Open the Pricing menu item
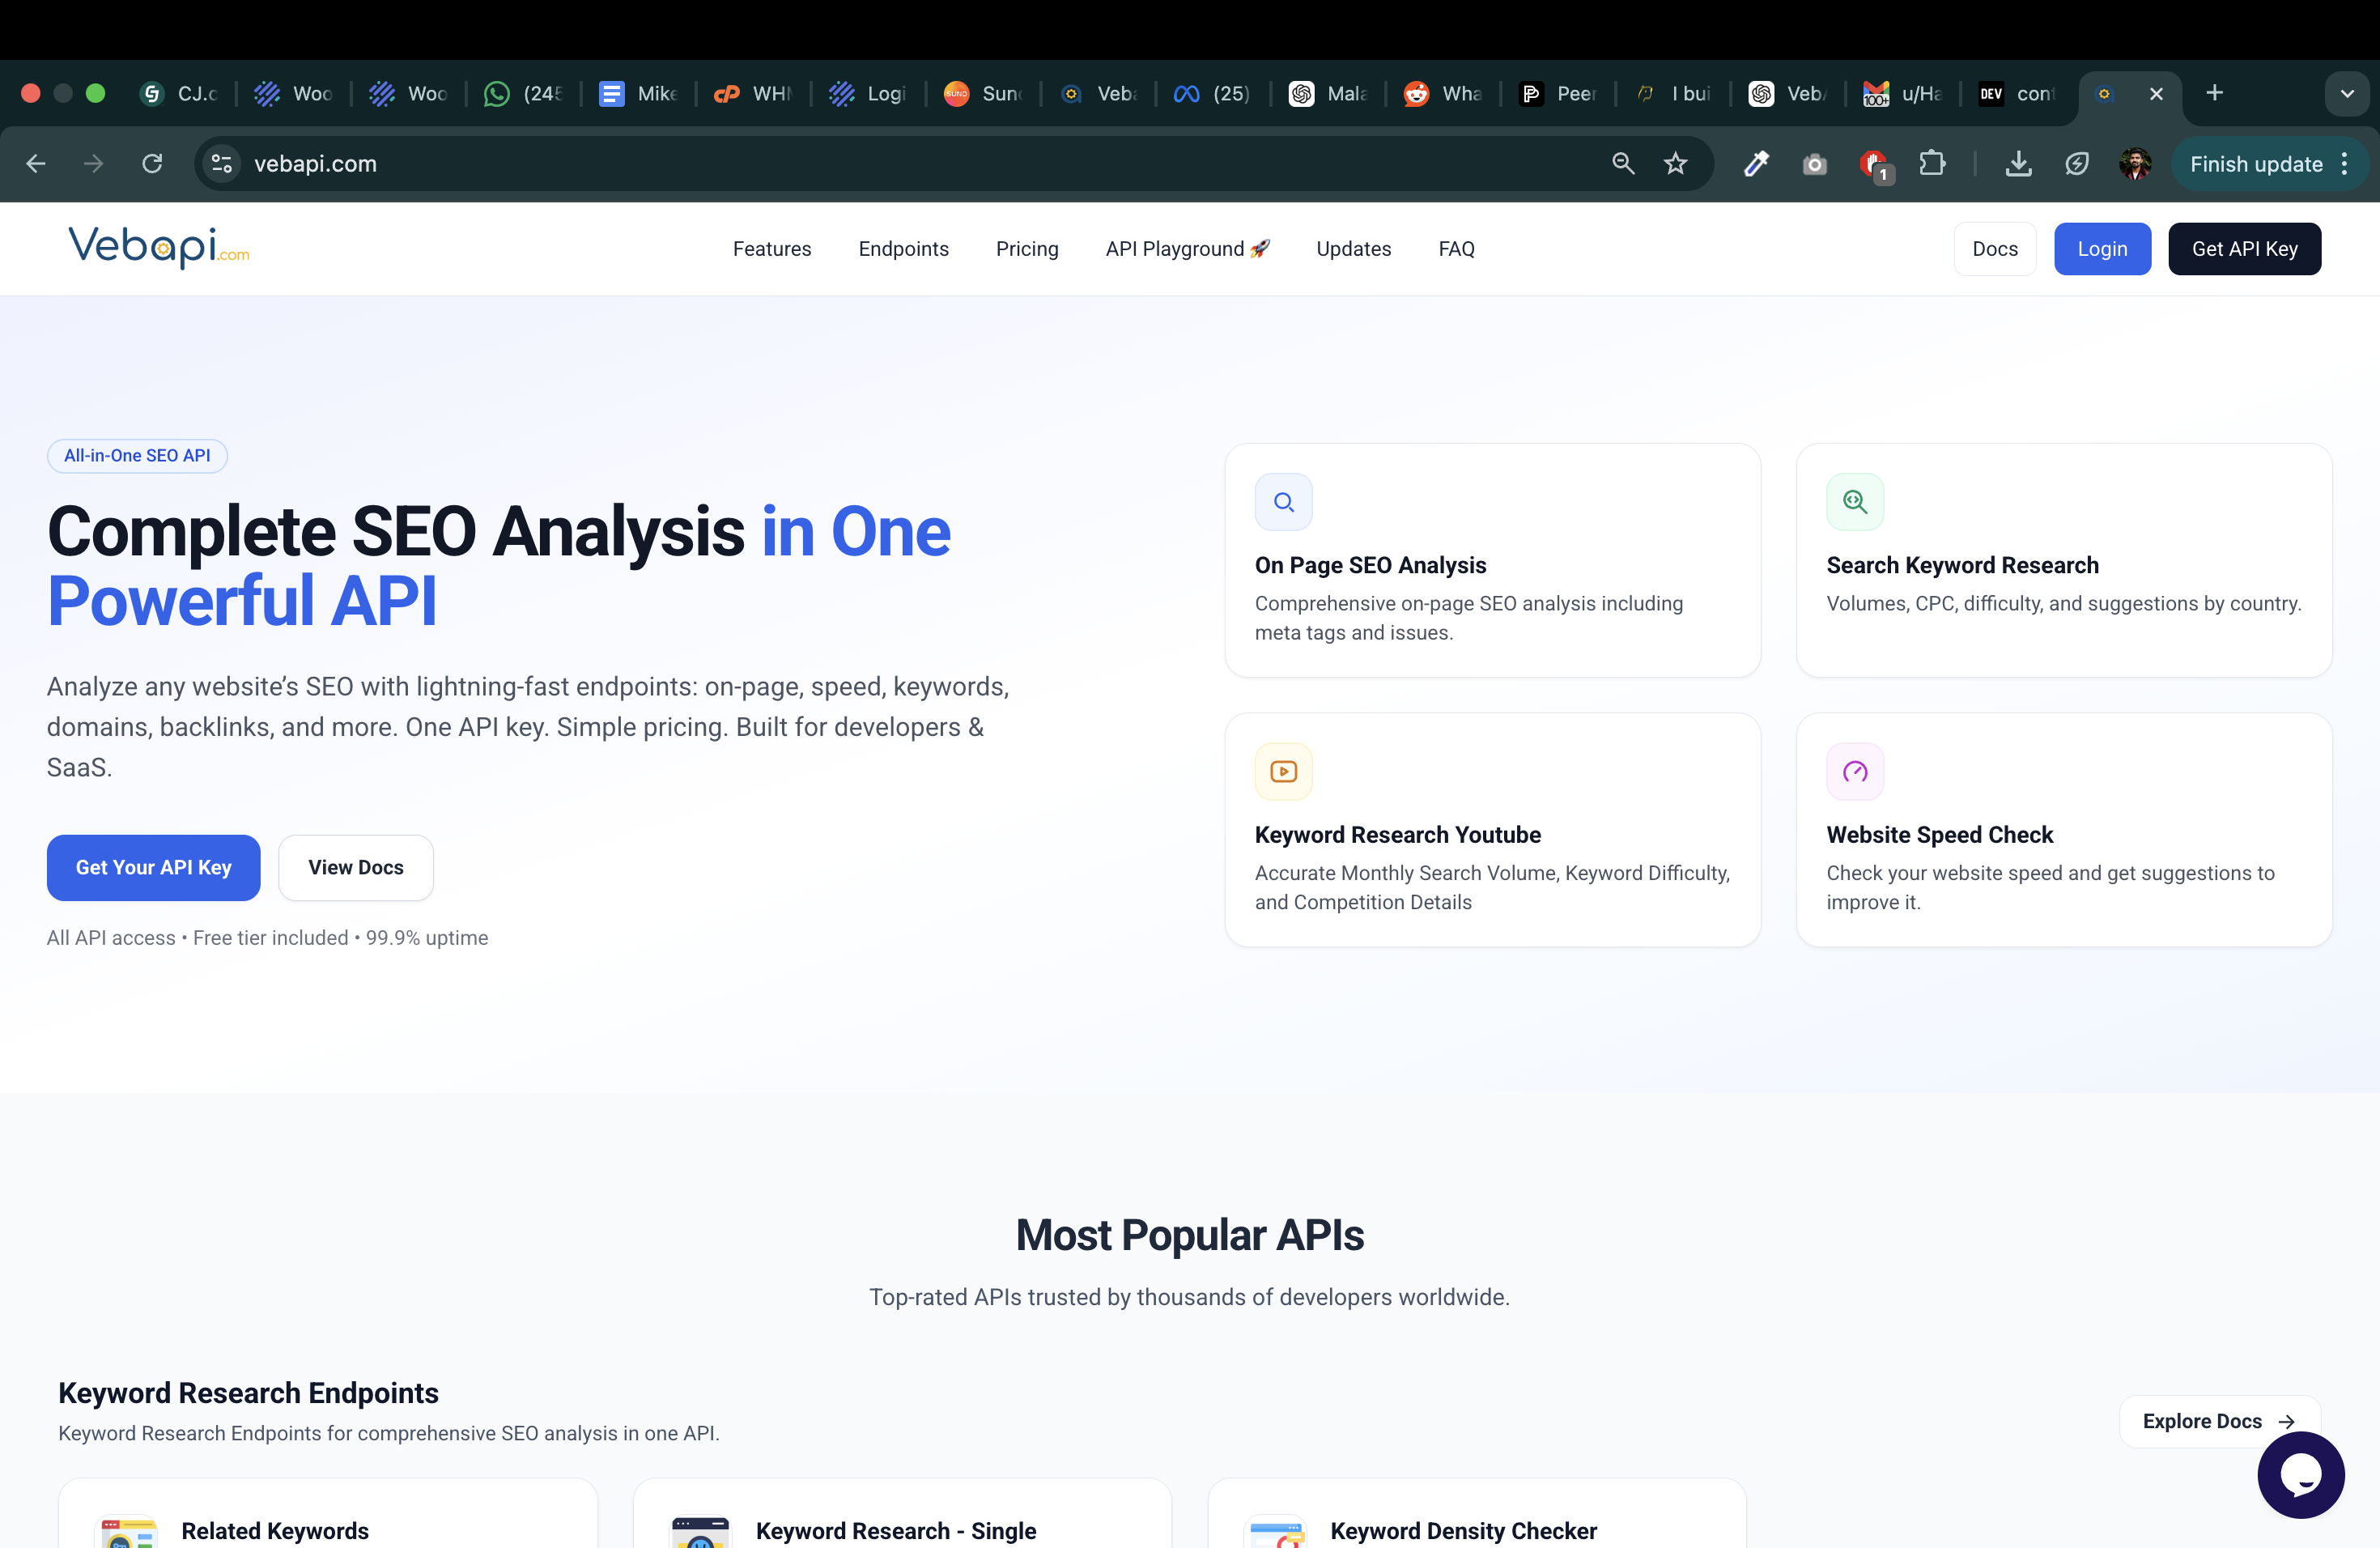Viewport: 2380px width, 1548px height. tap(1026, 249)
